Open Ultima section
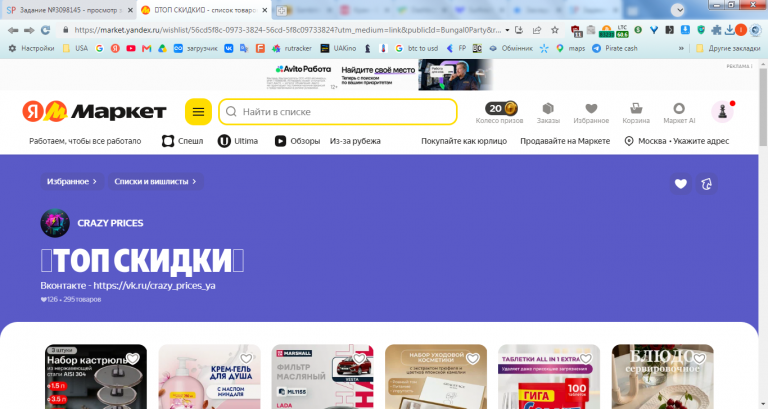The height and width of the screenshot is (409, 768). [x=238, y=141]
